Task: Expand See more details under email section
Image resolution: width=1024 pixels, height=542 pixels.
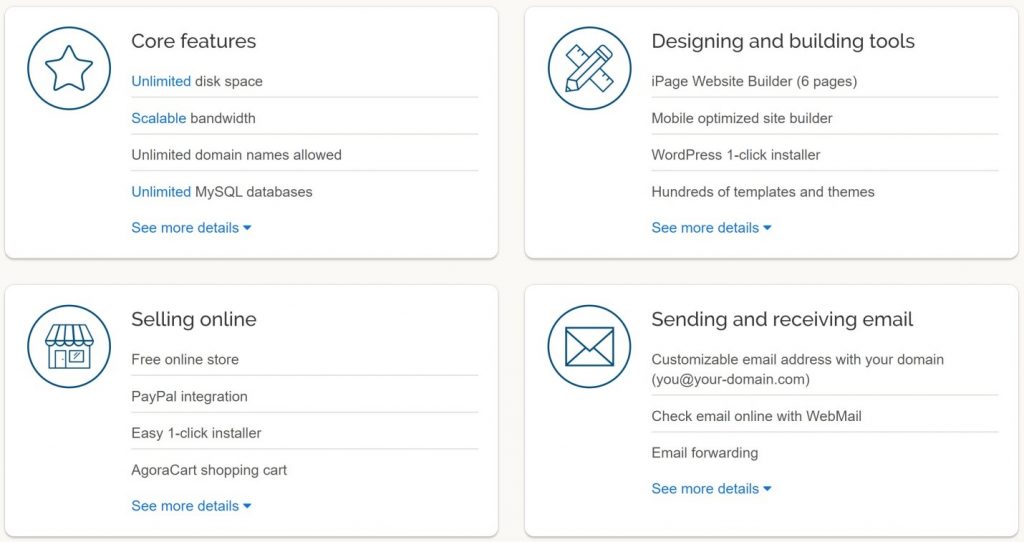Action: click(711, 489)
